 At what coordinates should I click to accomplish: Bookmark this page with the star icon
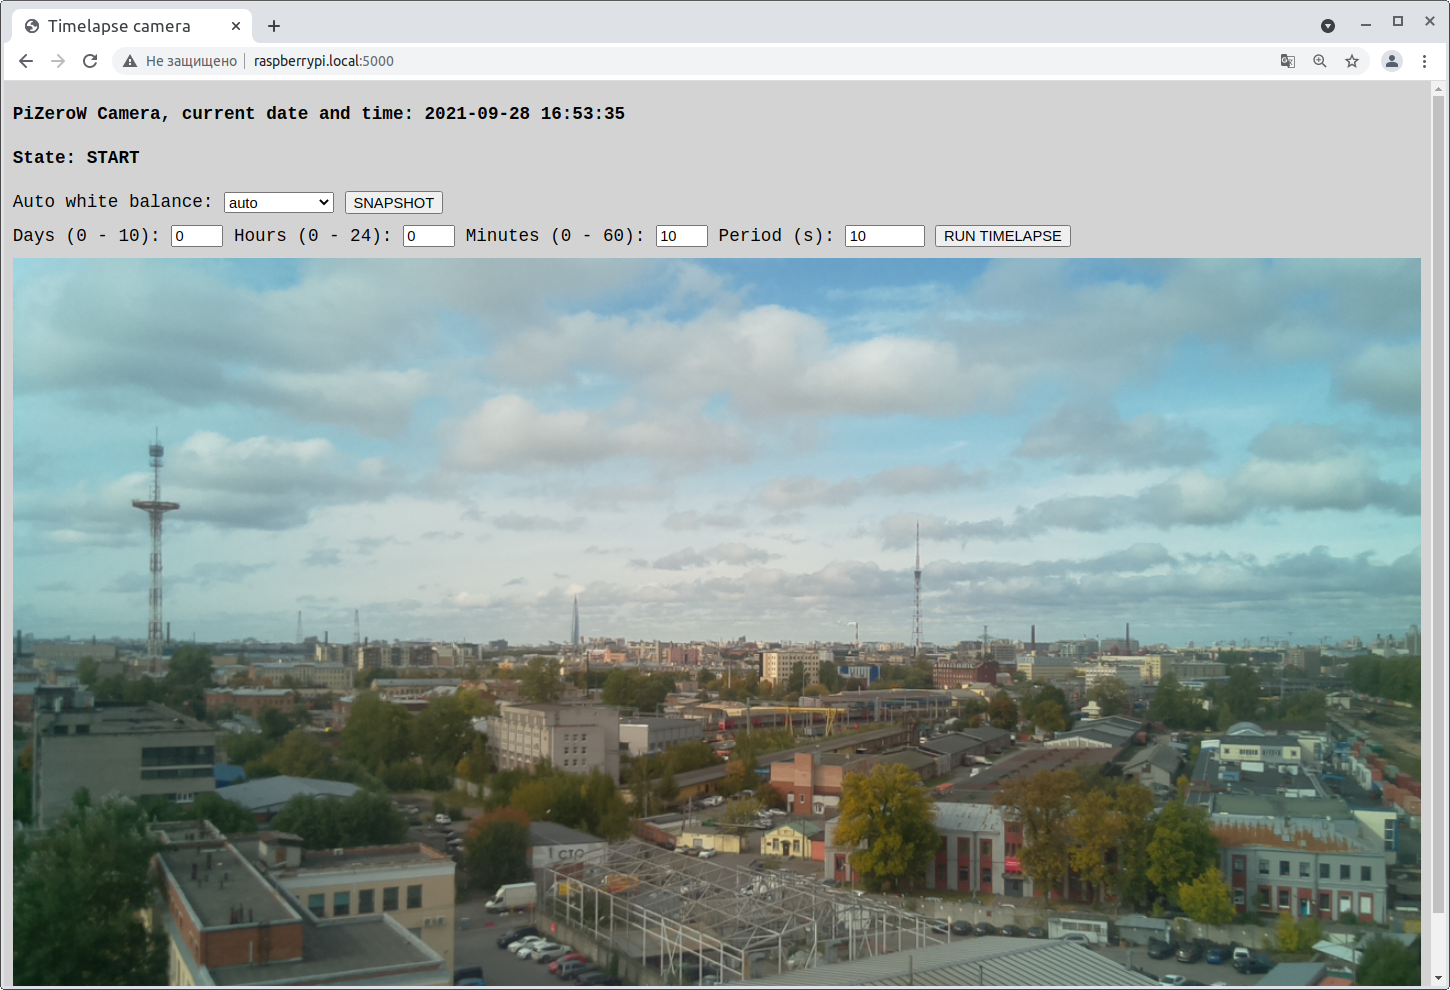pos(1352,61)
